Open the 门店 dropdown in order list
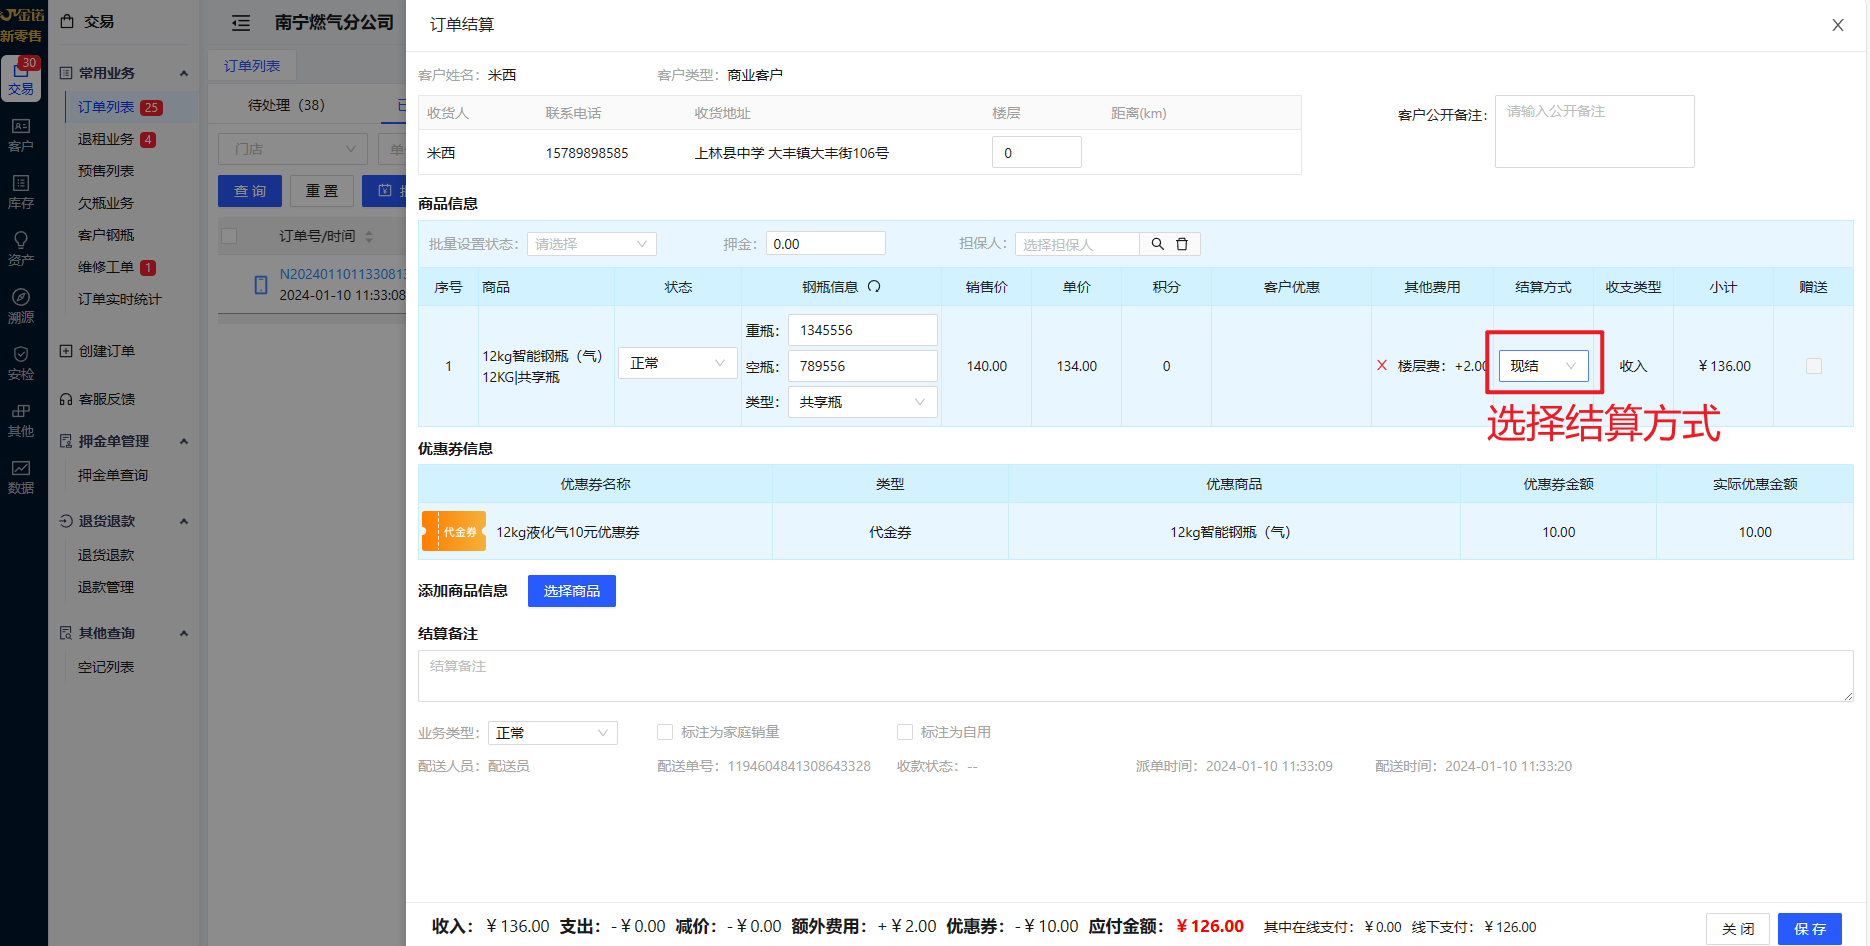This screenshot has height=946, width=1870. [293, 149]
